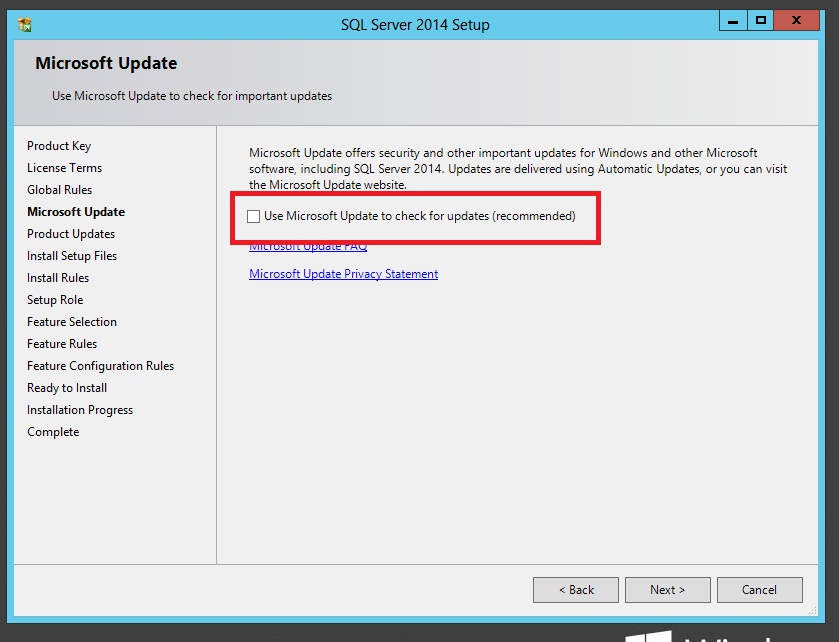Open the Microsoft Update Privacy Statement link
The width and height of the screenshot is (839, 642).
click(x=344, y=274)
